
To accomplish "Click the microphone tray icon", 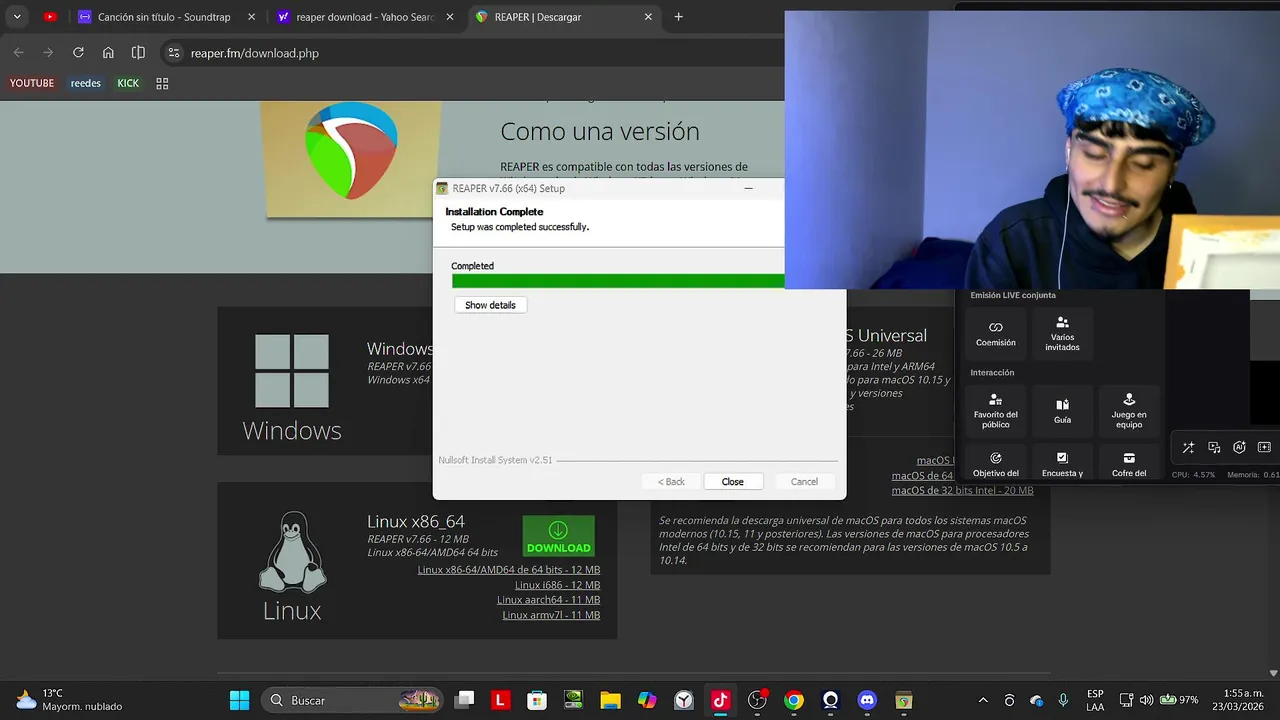I will tap(1063, 700).
